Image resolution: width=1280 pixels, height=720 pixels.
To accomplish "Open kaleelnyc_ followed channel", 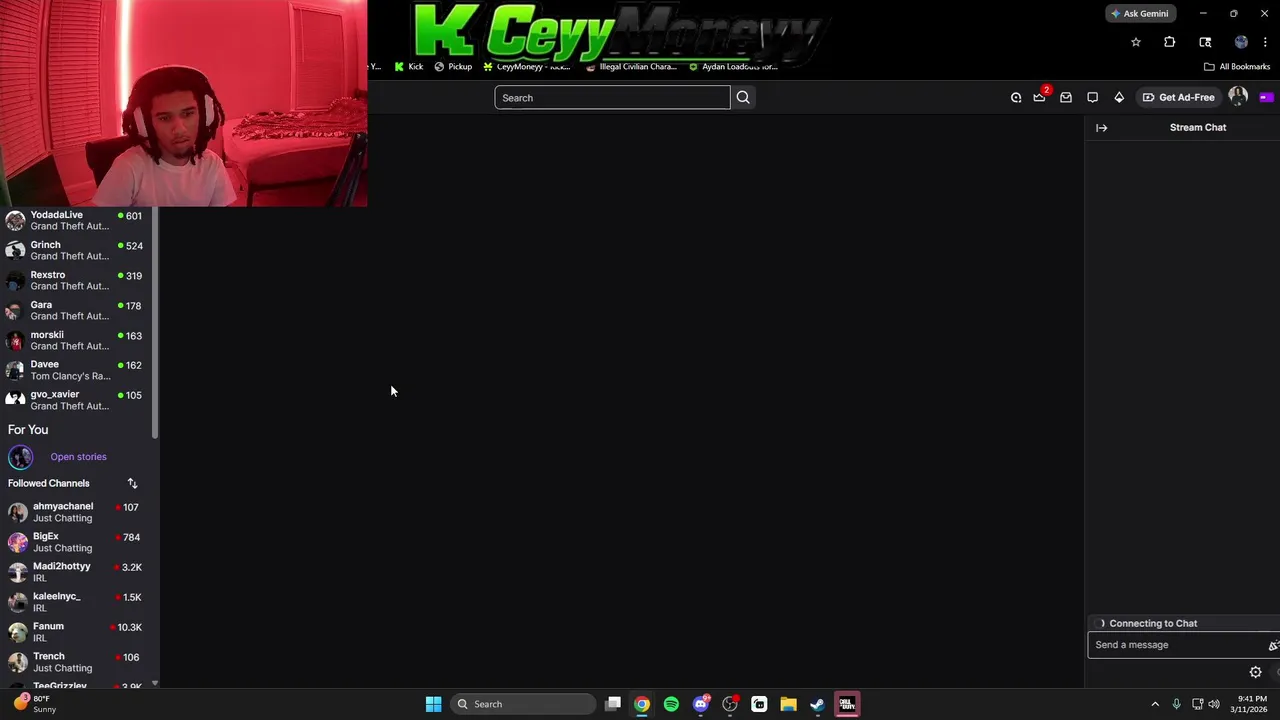I will click(x=76, y=602).
